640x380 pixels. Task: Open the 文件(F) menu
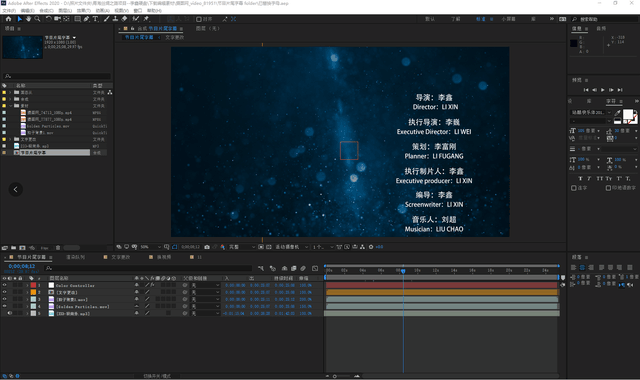tap(9, 10)
